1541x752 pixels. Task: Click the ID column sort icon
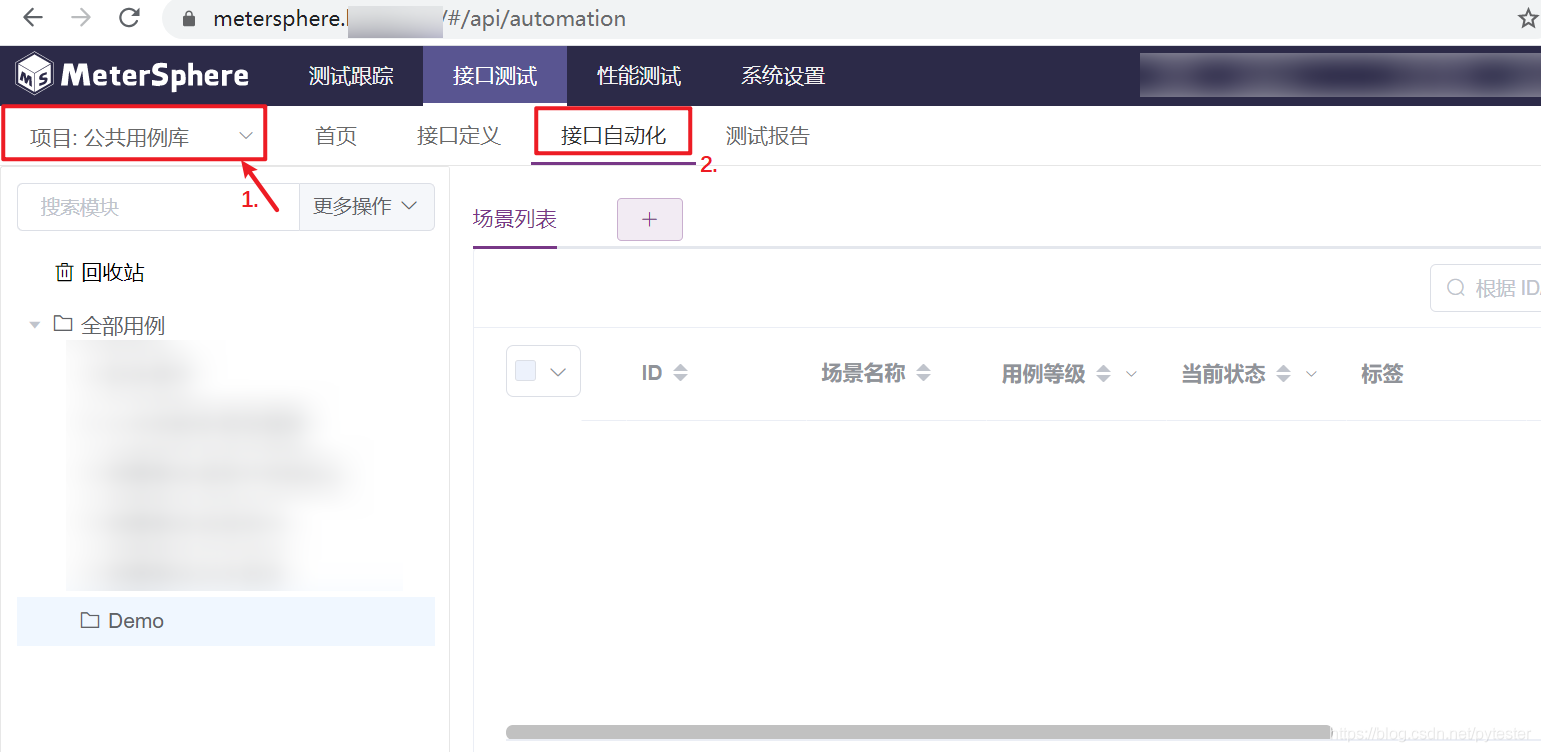[x=680, y=373]
